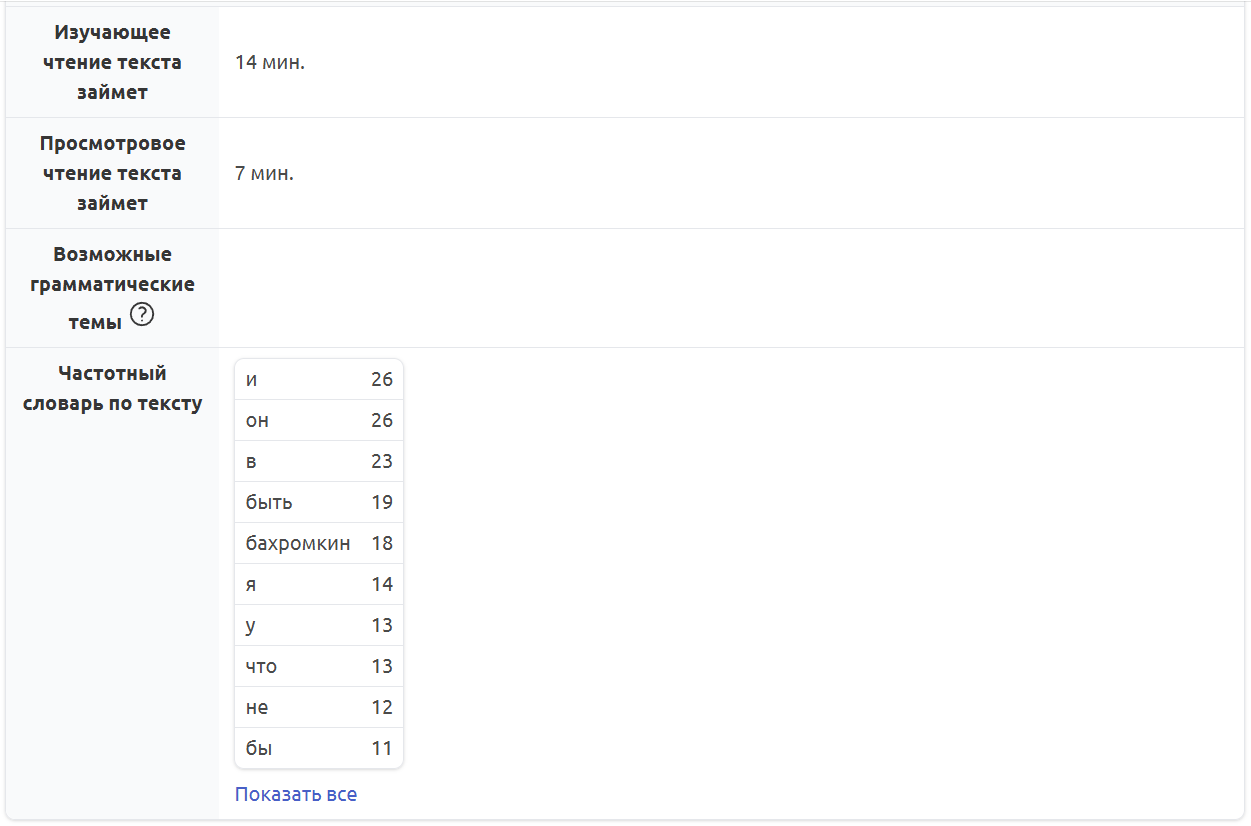The image size is (1251, 826).
Task: Select the word 'у' in the frequency dictionary
Action: [x=251, y=626]
